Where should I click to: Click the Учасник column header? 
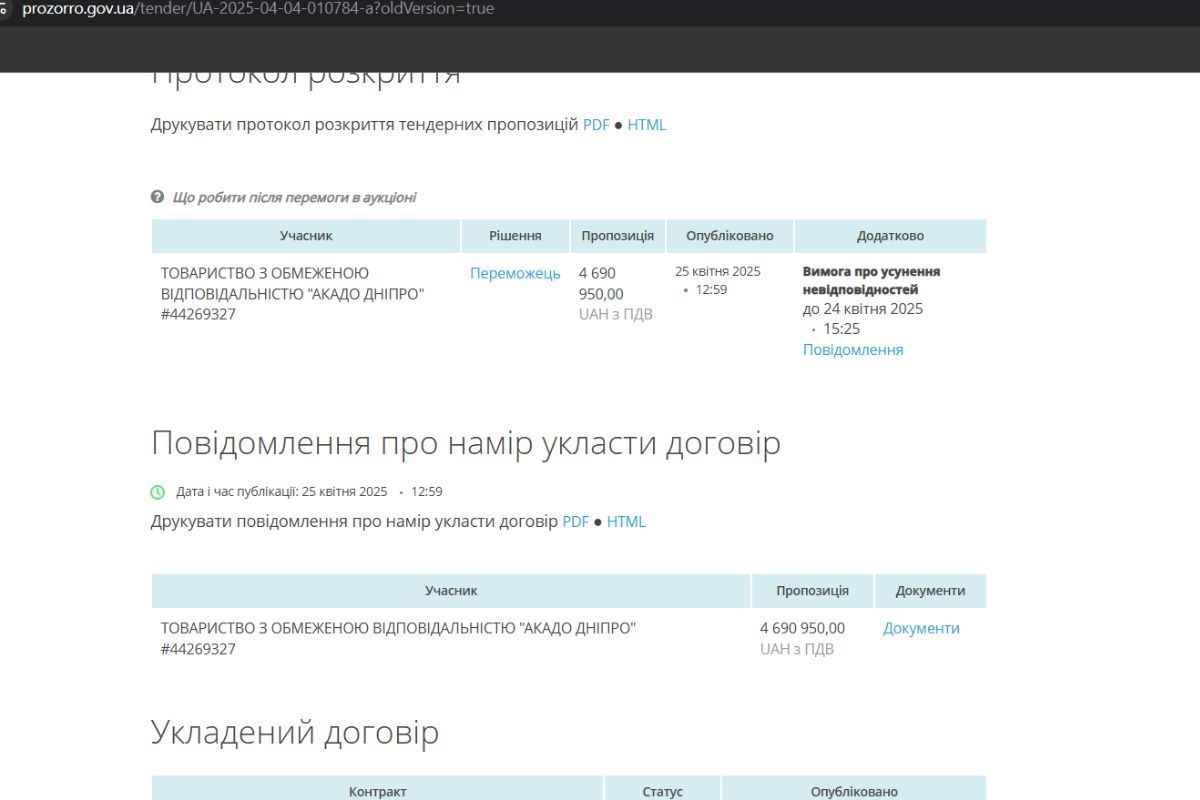[x=304, y=235]
